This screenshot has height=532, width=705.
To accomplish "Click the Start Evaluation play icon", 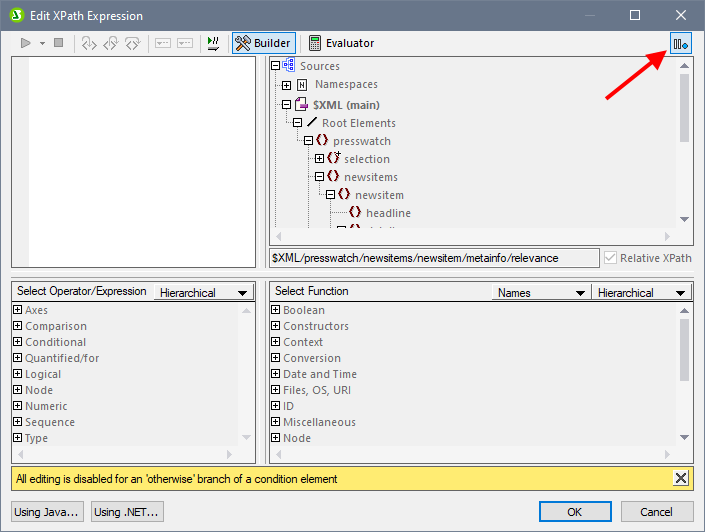I will point(25,43).
